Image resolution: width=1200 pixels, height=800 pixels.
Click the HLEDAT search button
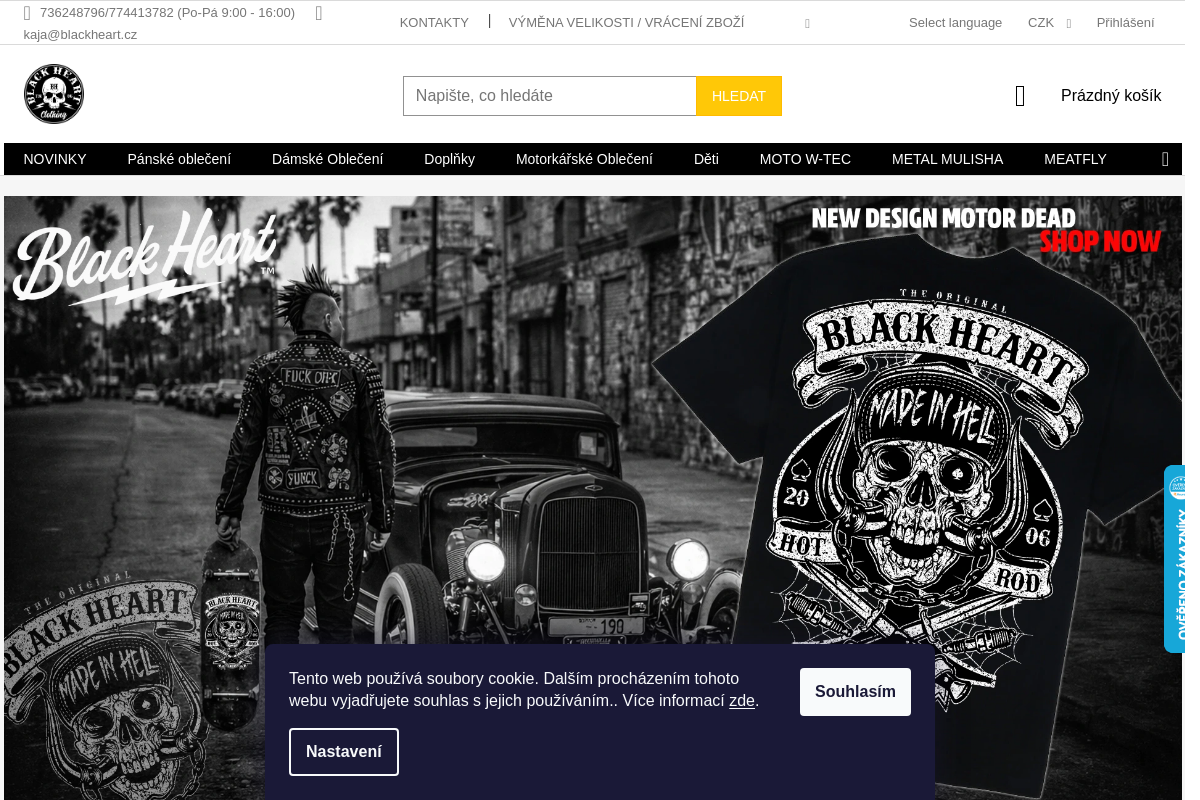tap(739, 96)
